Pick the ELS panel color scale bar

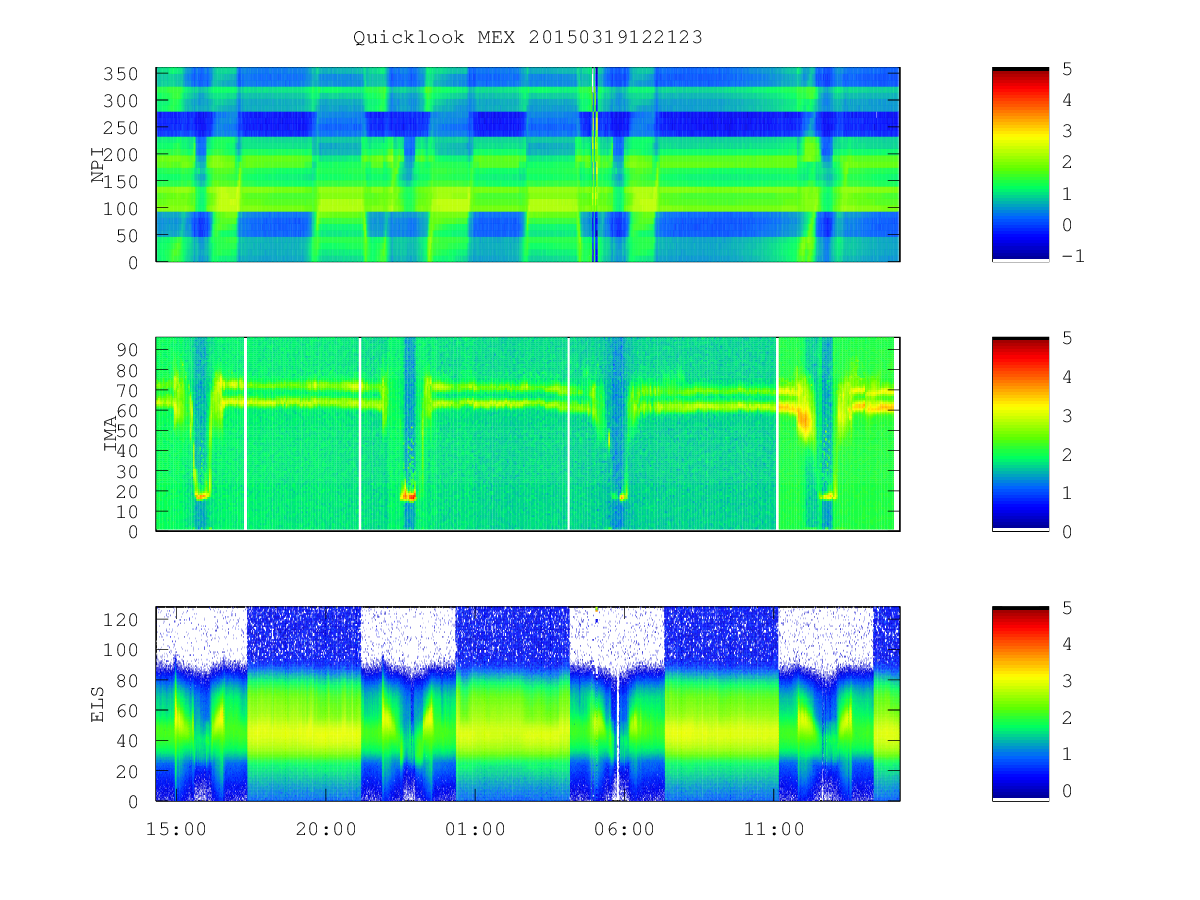point(1020,704)
